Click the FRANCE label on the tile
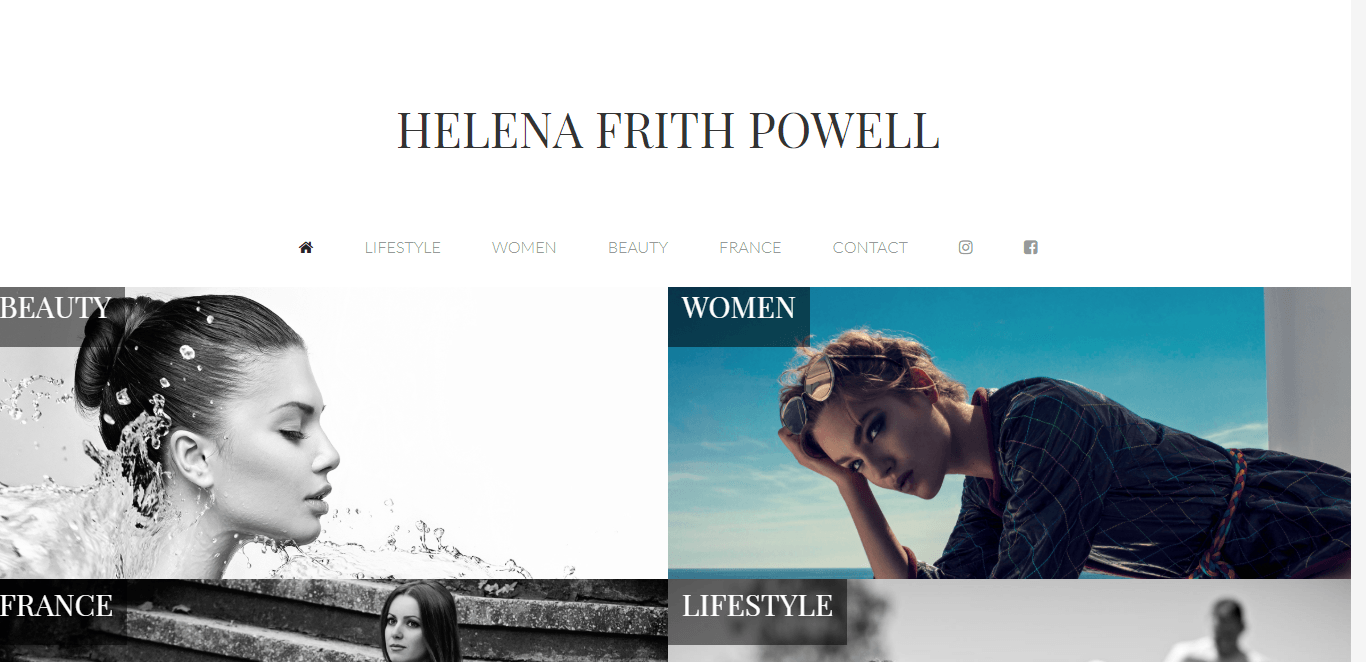This screenshot has width=1366, height=662. coord(56,606)
